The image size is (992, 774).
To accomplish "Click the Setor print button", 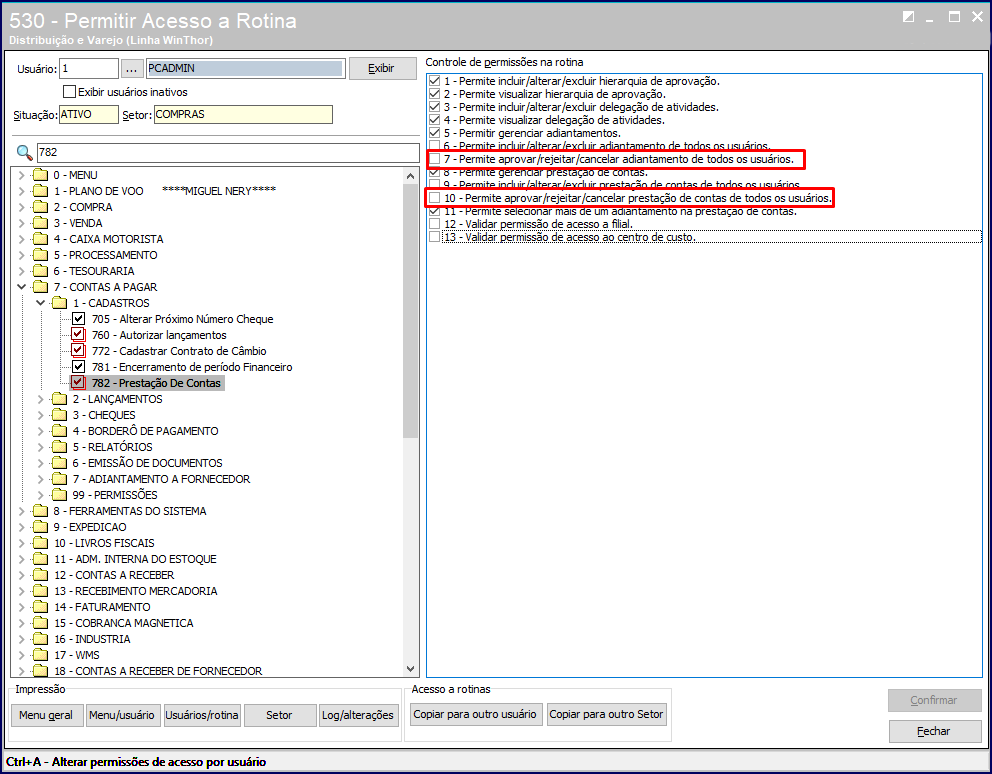I will 279,715.
